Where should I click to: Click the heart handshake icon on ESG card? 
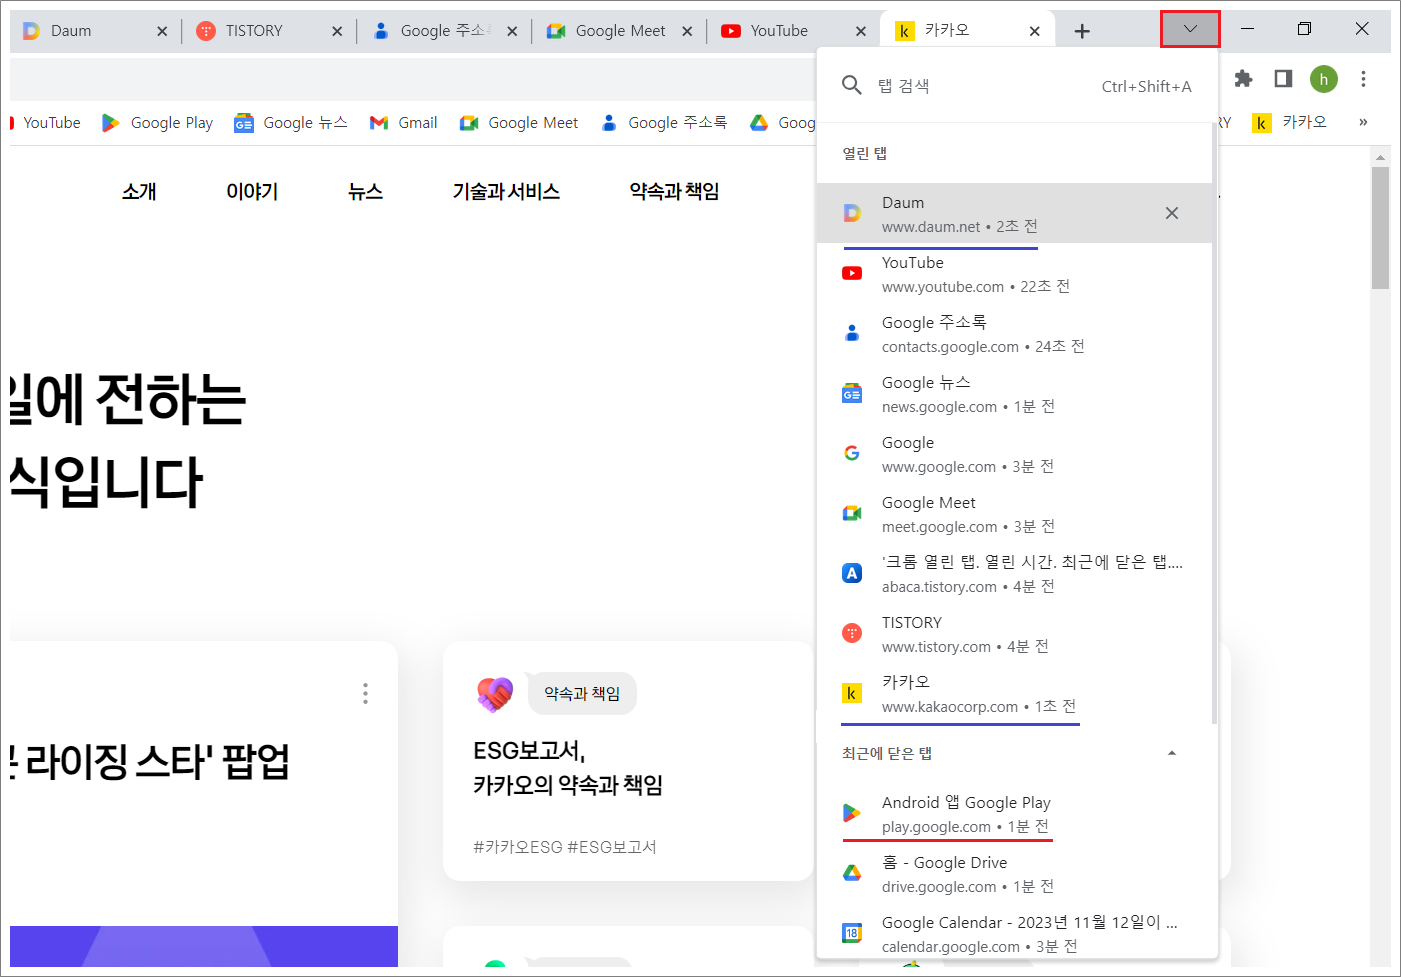click(x=495, y=693)
